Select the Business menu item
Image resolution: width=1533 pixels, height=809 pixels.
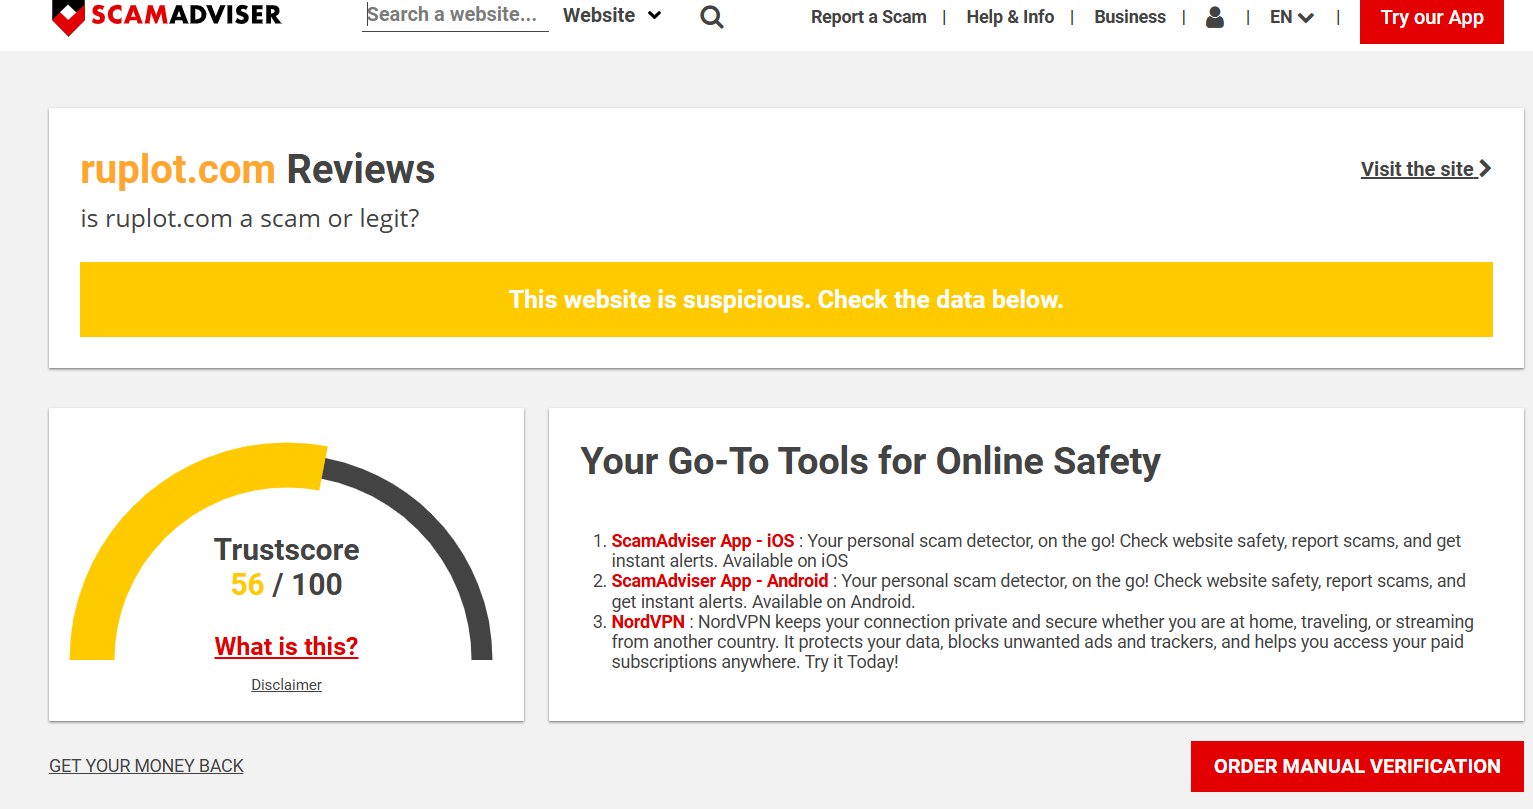(x=1129, y=17)
